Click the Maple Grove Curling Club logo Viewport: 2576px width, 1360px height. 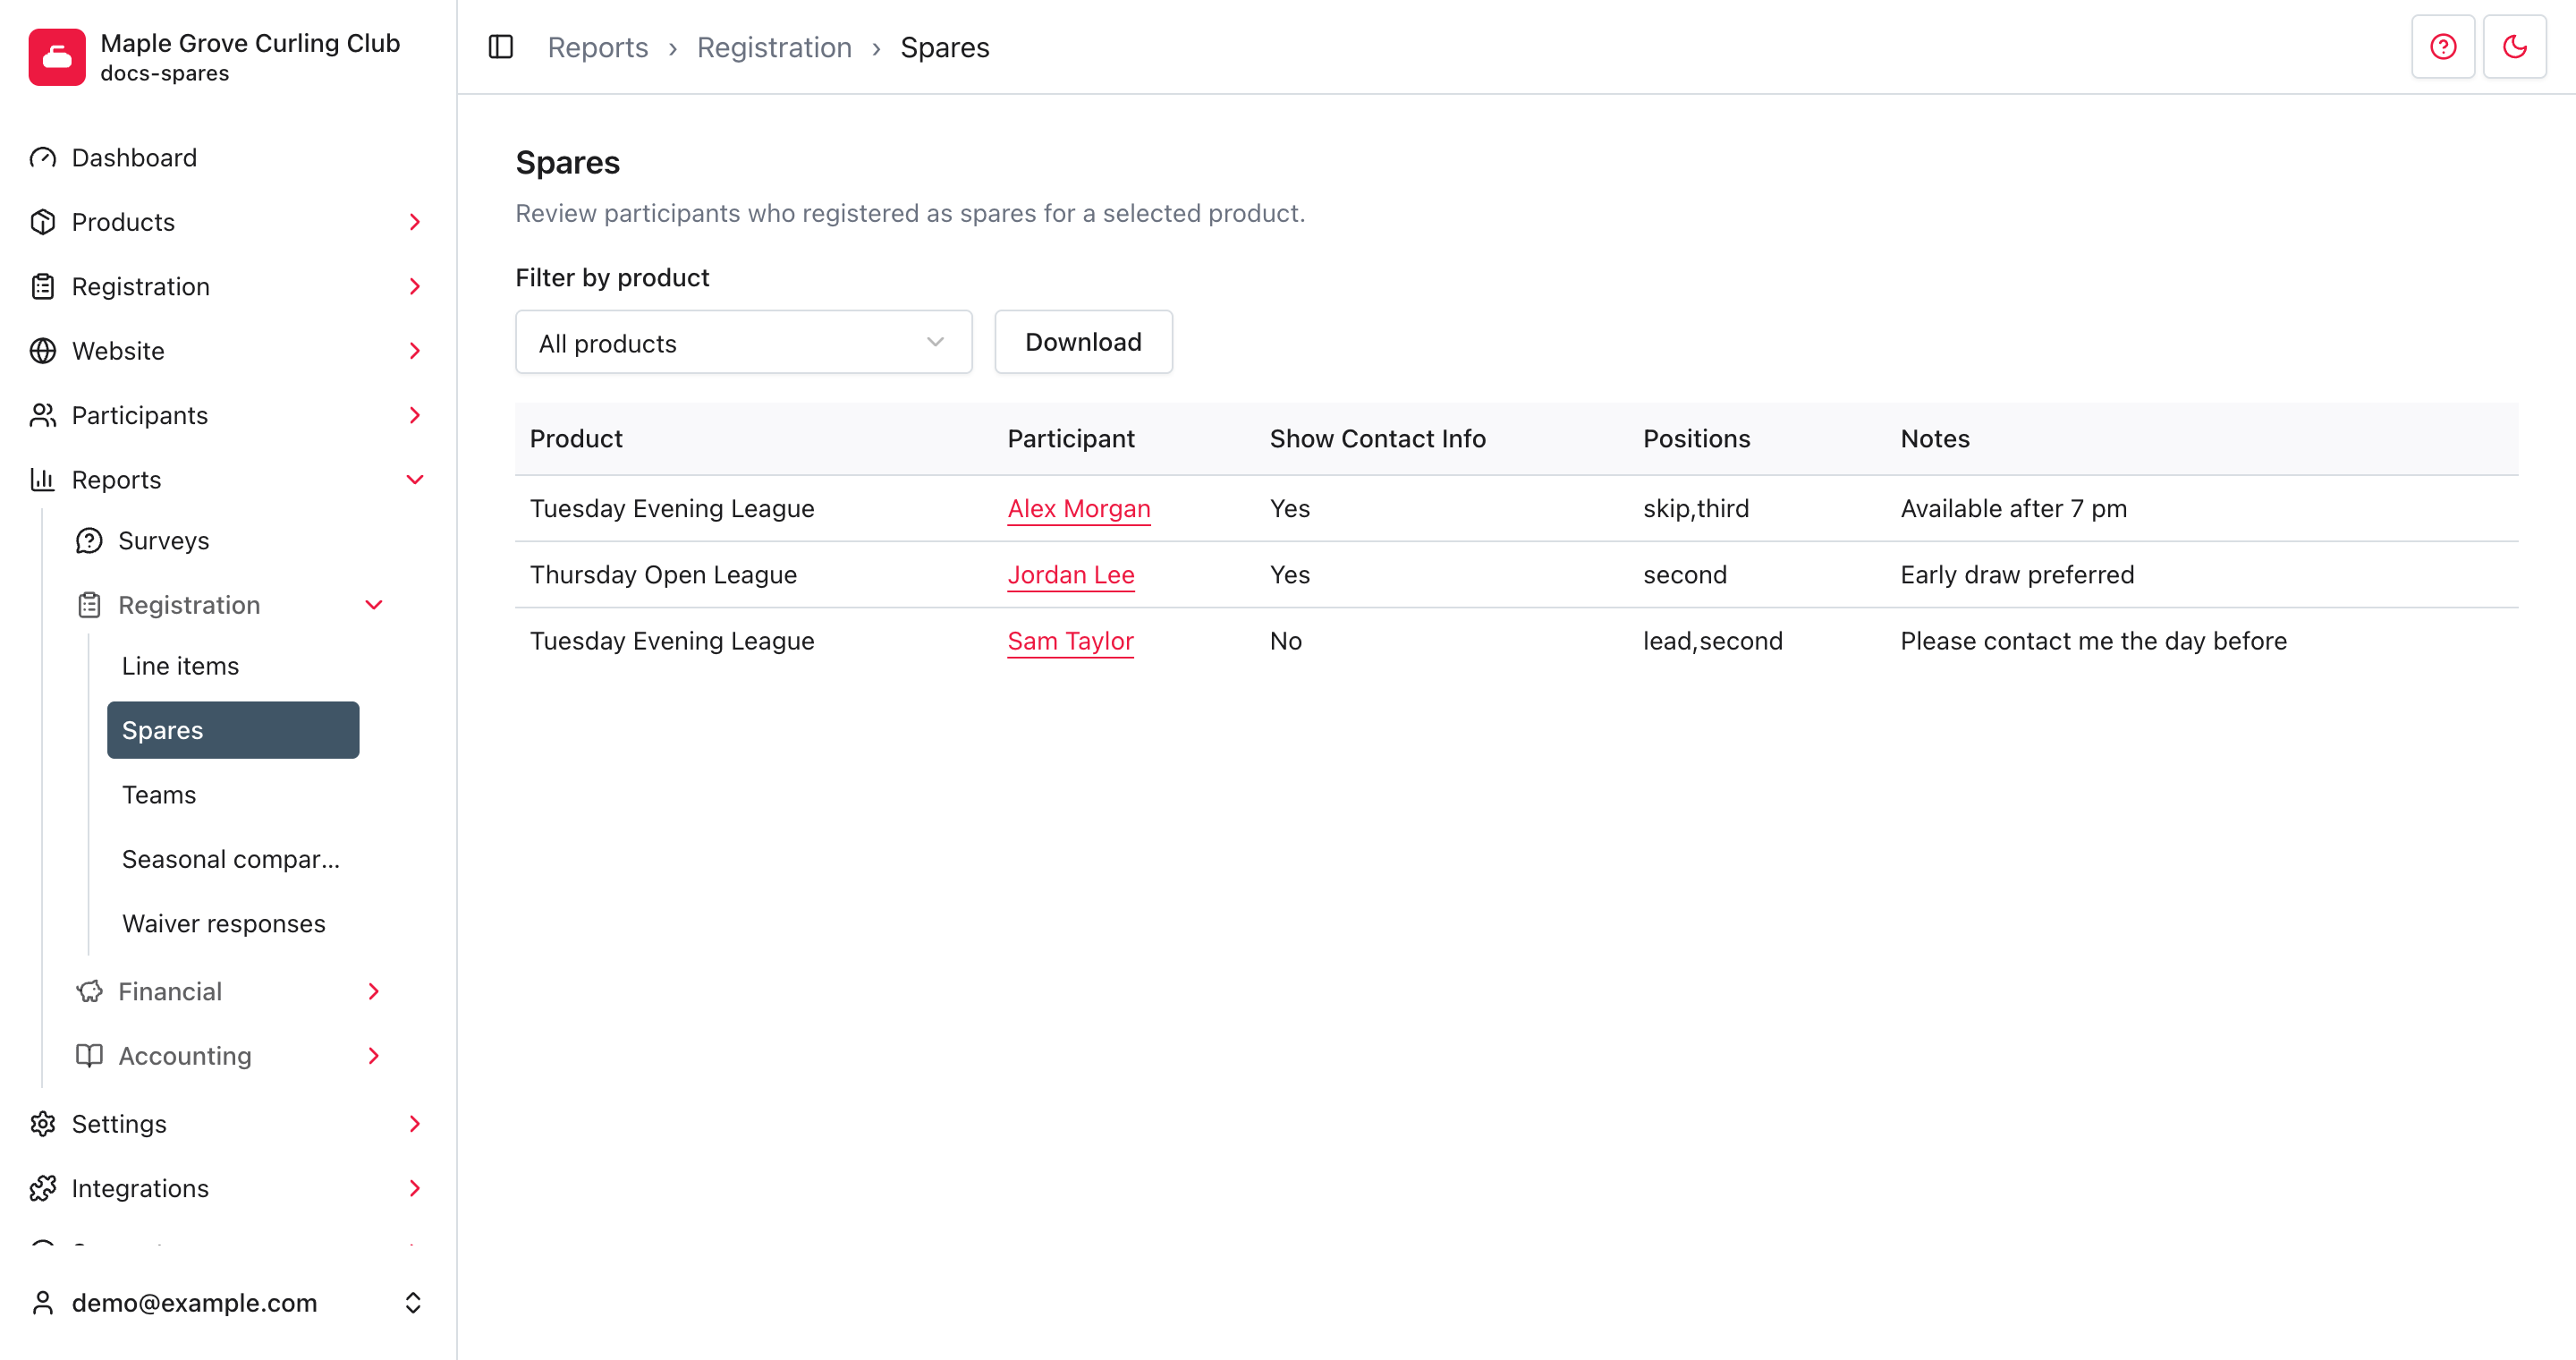click(x=57, y=57)
